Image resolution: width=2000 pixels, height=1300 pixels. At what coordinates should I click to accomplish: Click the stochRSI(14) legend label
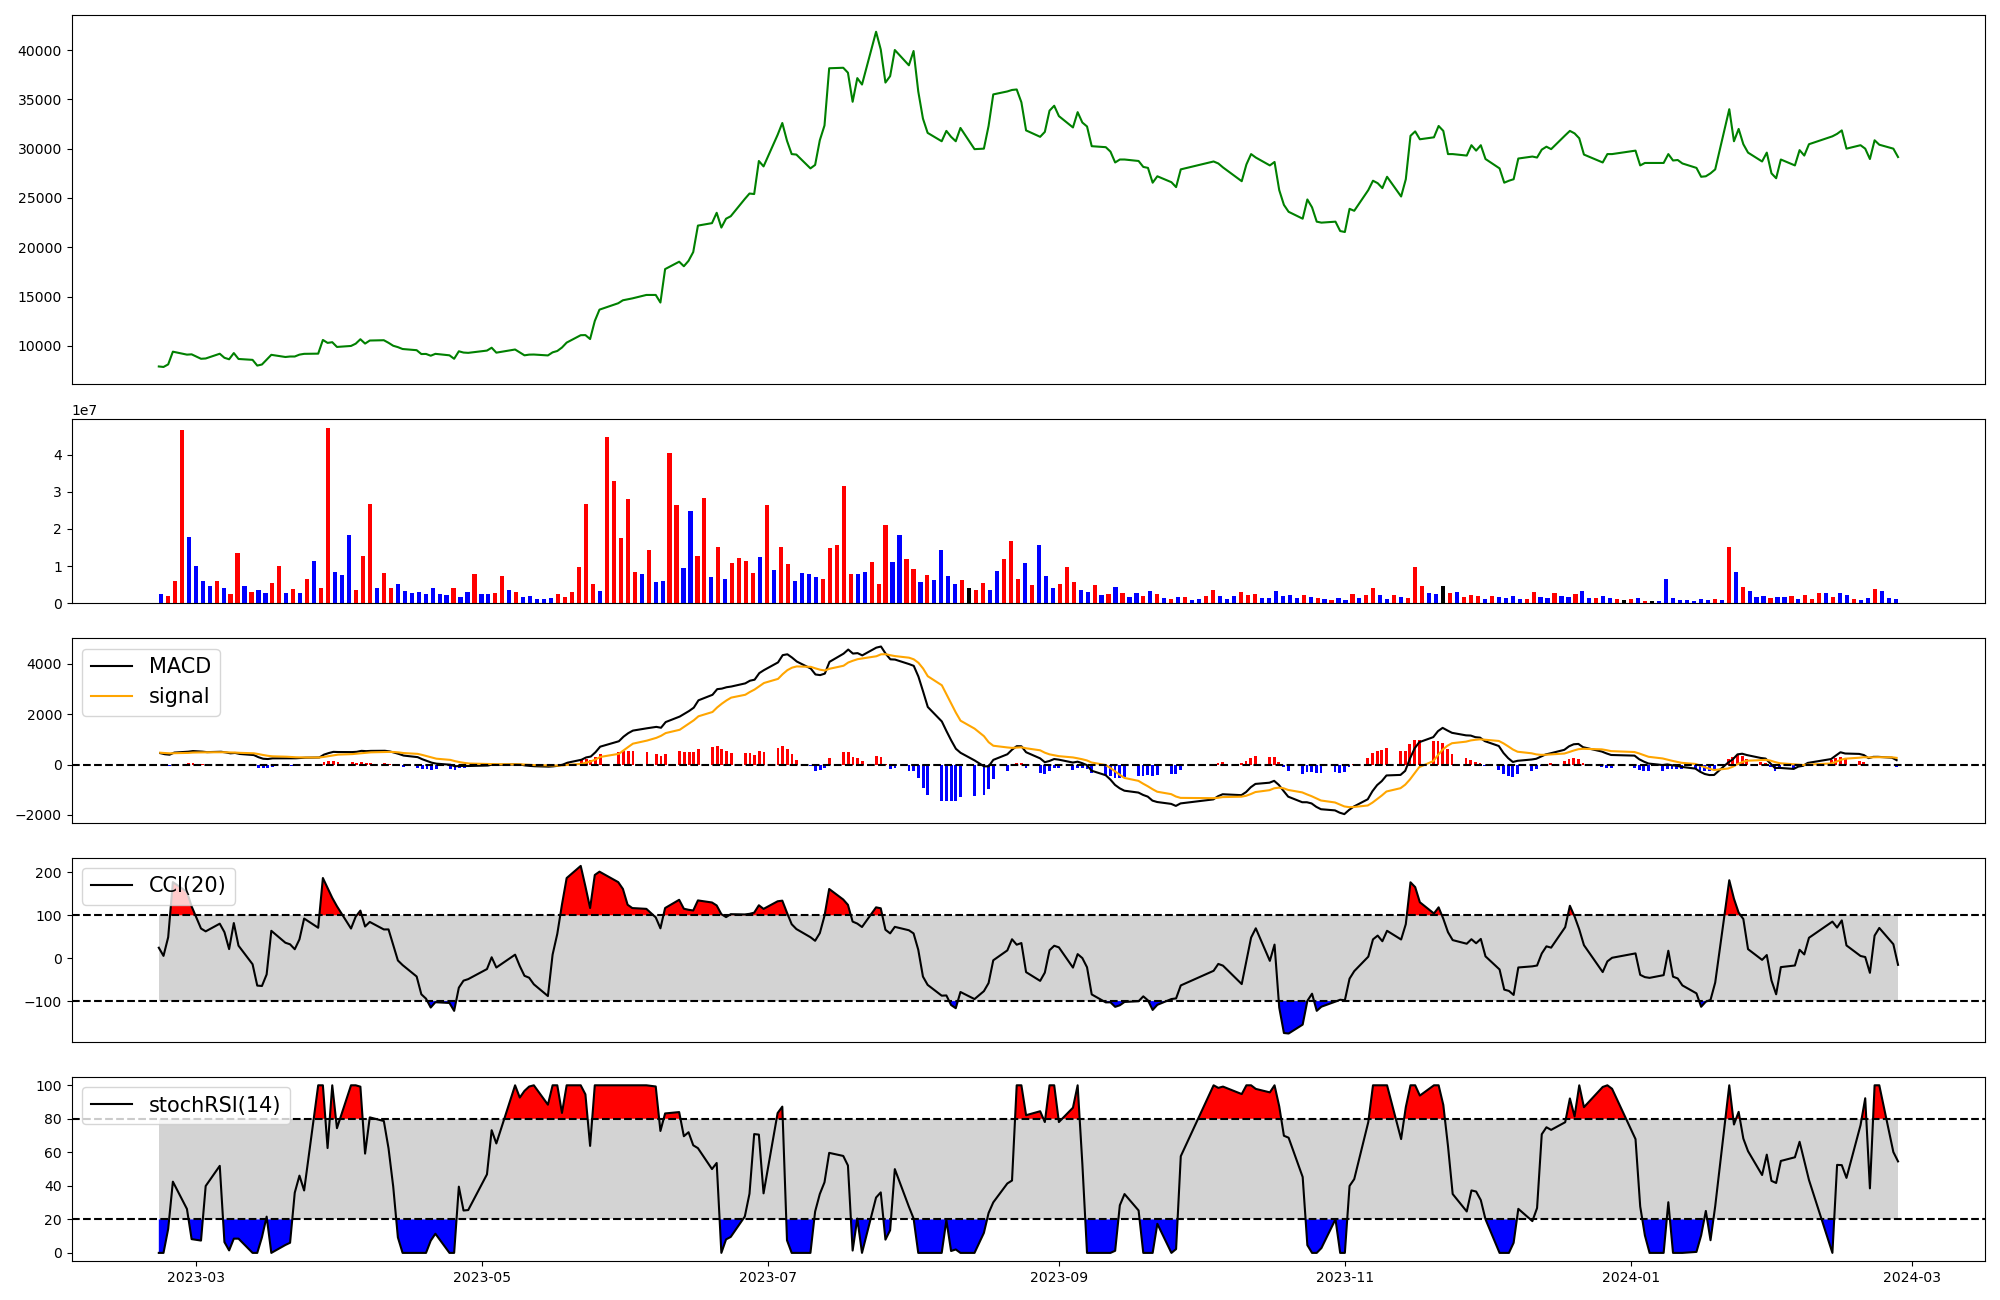[214, 1105]
